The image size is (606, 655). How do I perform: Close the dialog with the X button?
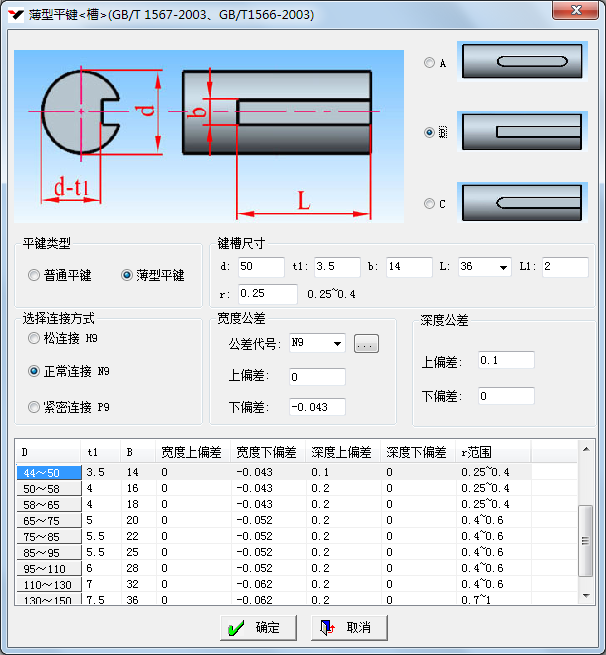pos(576,10)
